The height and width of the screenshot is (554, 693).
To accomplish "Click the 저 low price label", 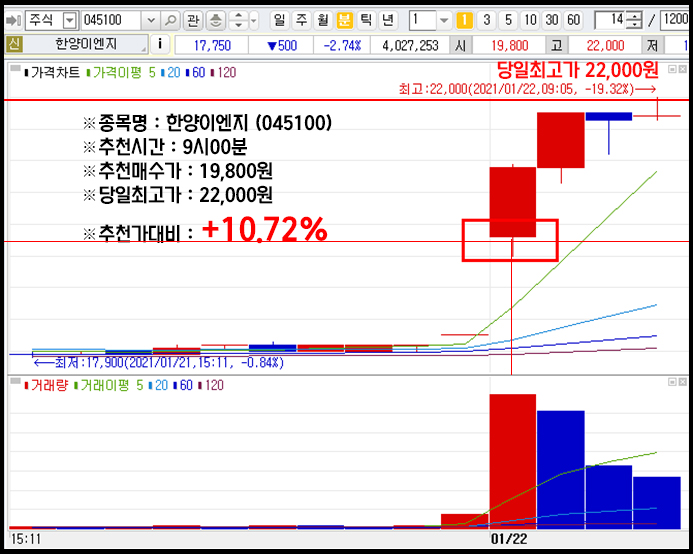I will 653,46.
